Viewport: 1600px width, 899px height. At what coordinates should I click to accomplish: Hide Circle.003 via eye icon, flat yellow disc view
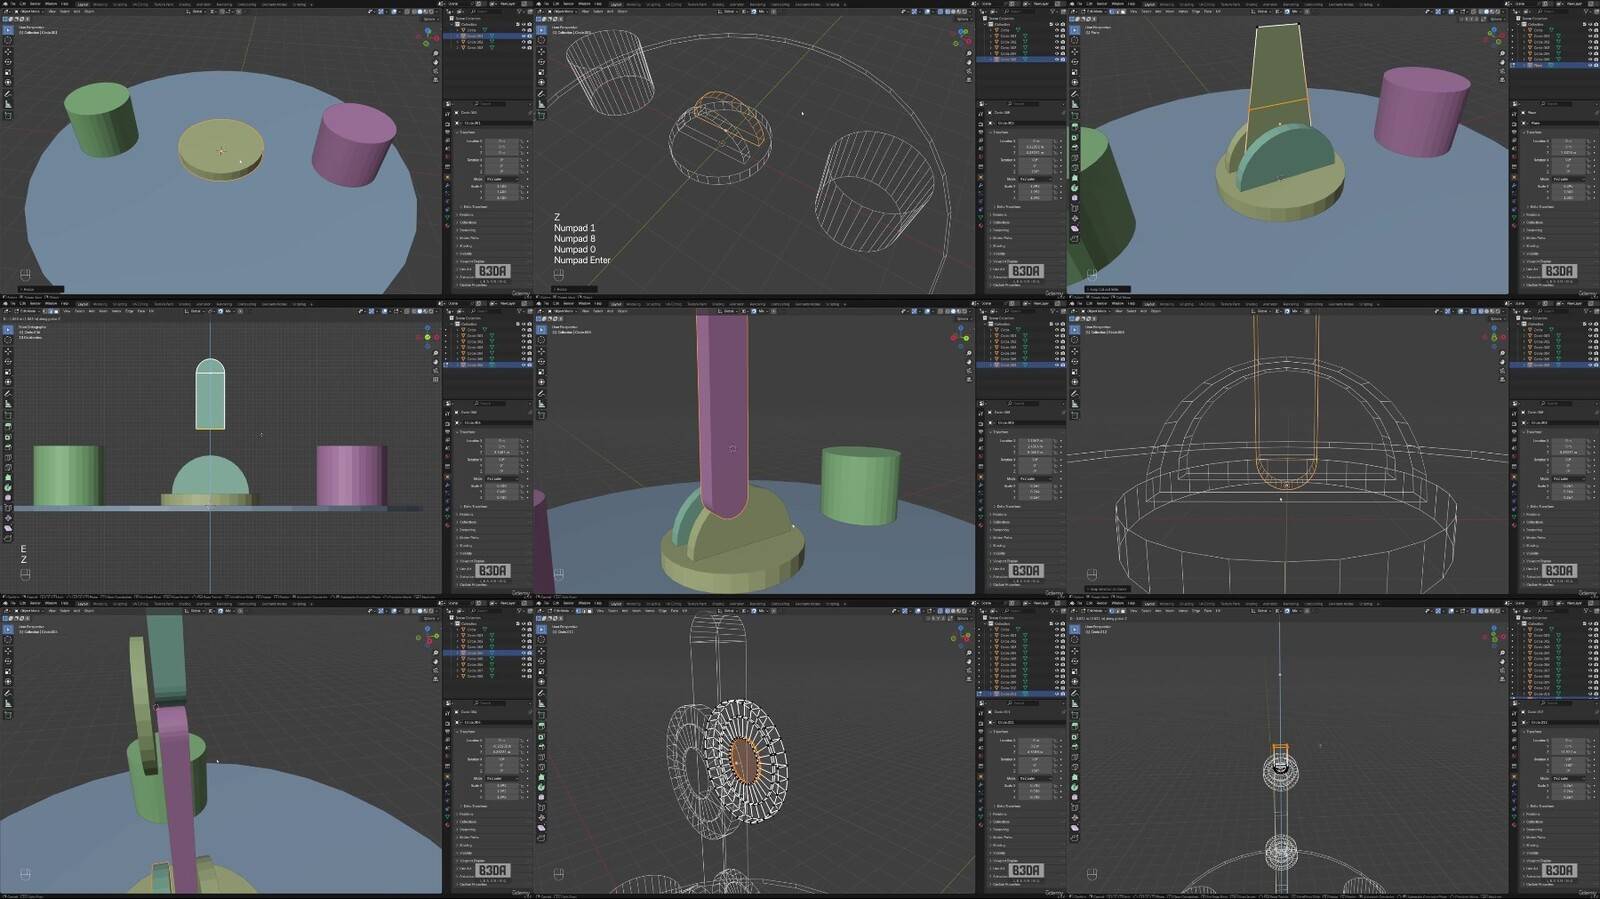pos(523,48)
